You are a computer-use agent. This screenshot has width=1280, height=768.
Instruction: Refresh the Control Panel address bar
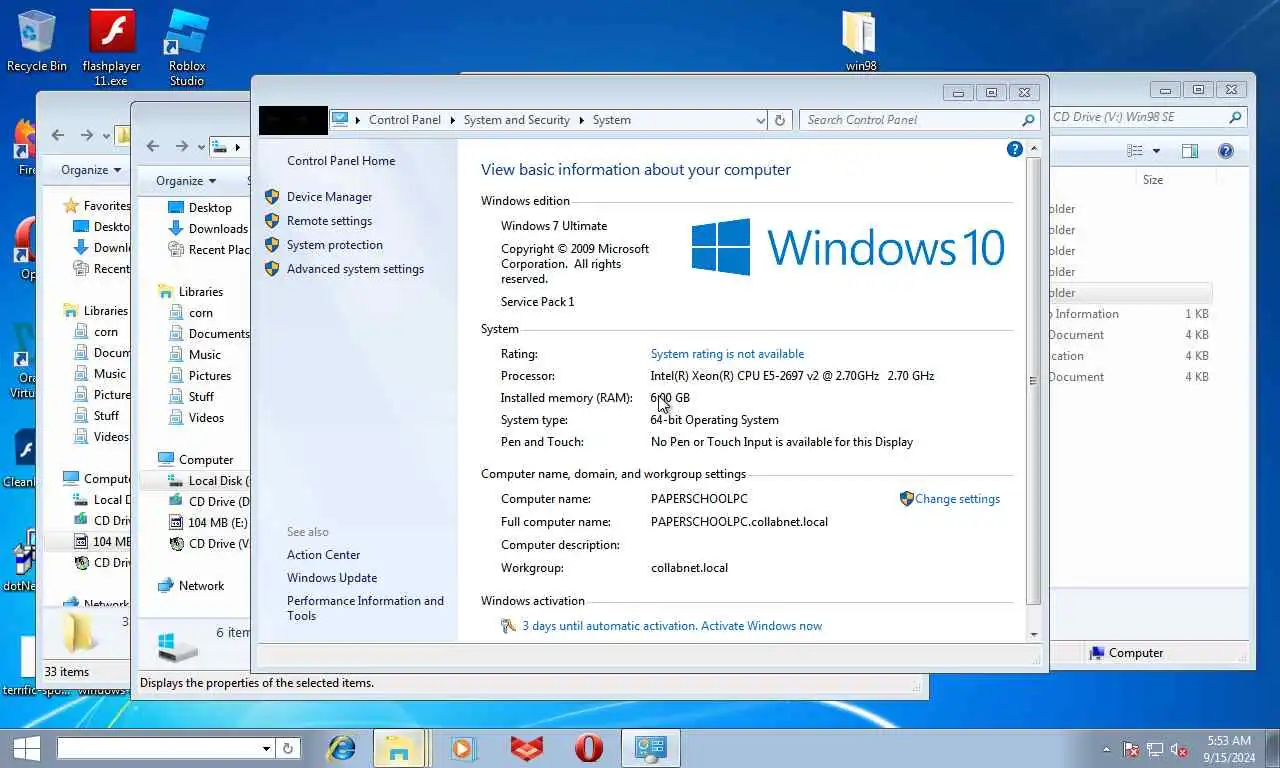(x=780, y=120)
